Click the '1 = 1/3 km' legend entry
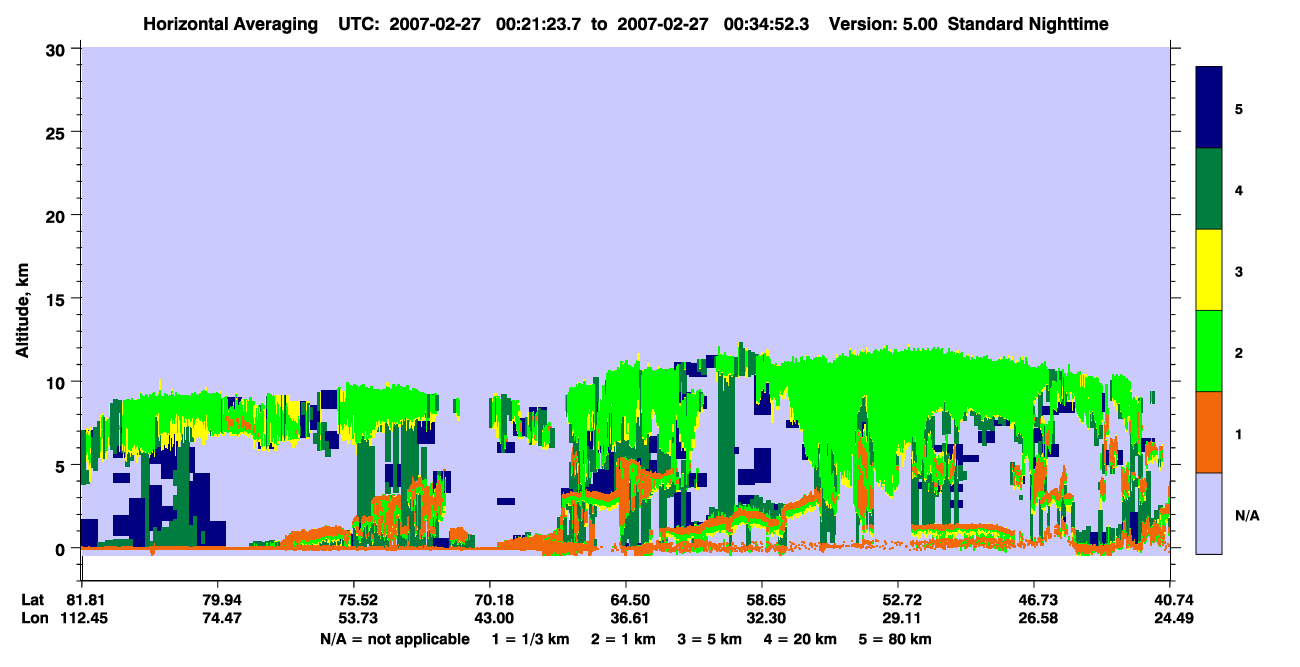Screen dimensions: 1300x667 coord(530,639)
